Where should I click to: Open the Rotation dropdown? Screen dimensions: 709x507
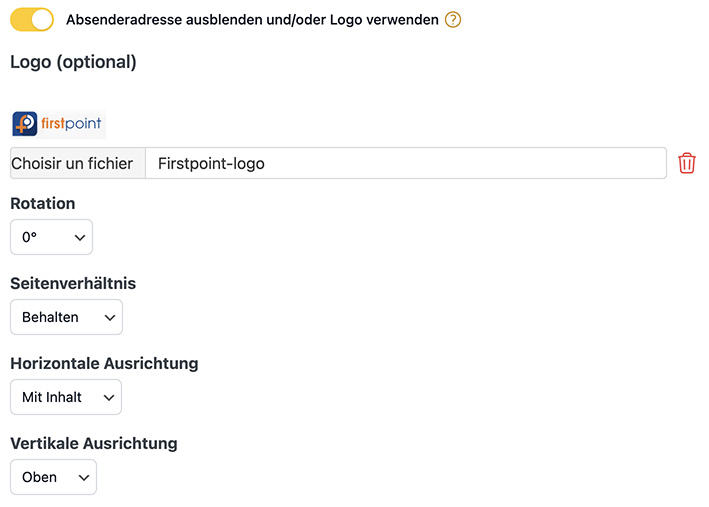pyautogui.click(x=52, y=237)
